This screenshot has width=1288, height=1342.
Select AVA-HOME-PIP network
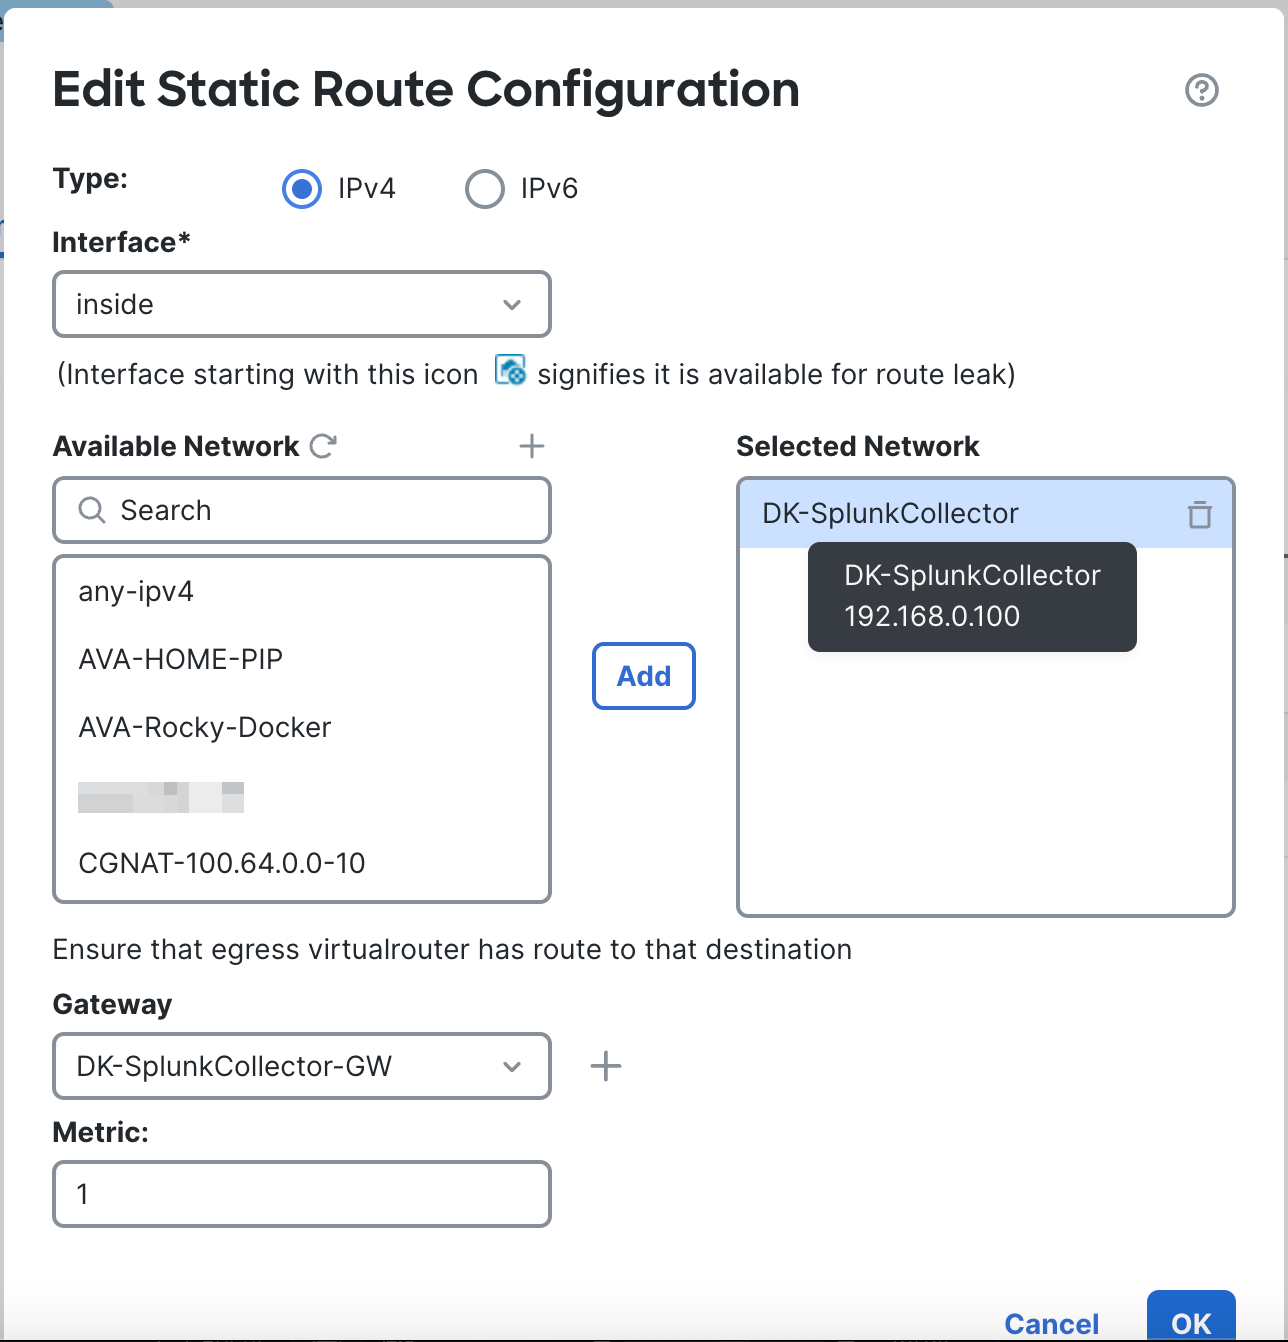[x=181, y=659]
